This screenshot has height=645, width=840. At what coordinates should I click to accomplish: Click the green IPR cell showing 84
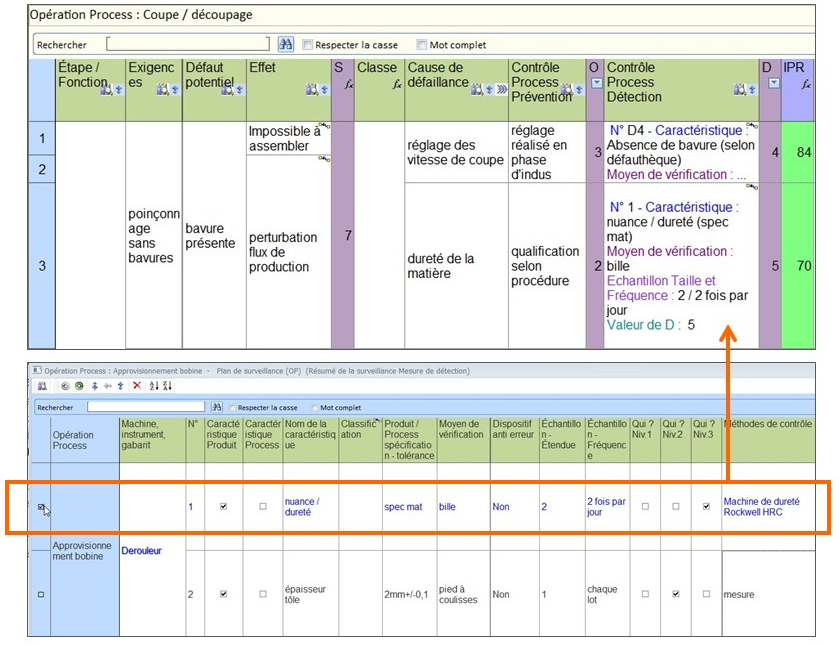pos(797,152)
